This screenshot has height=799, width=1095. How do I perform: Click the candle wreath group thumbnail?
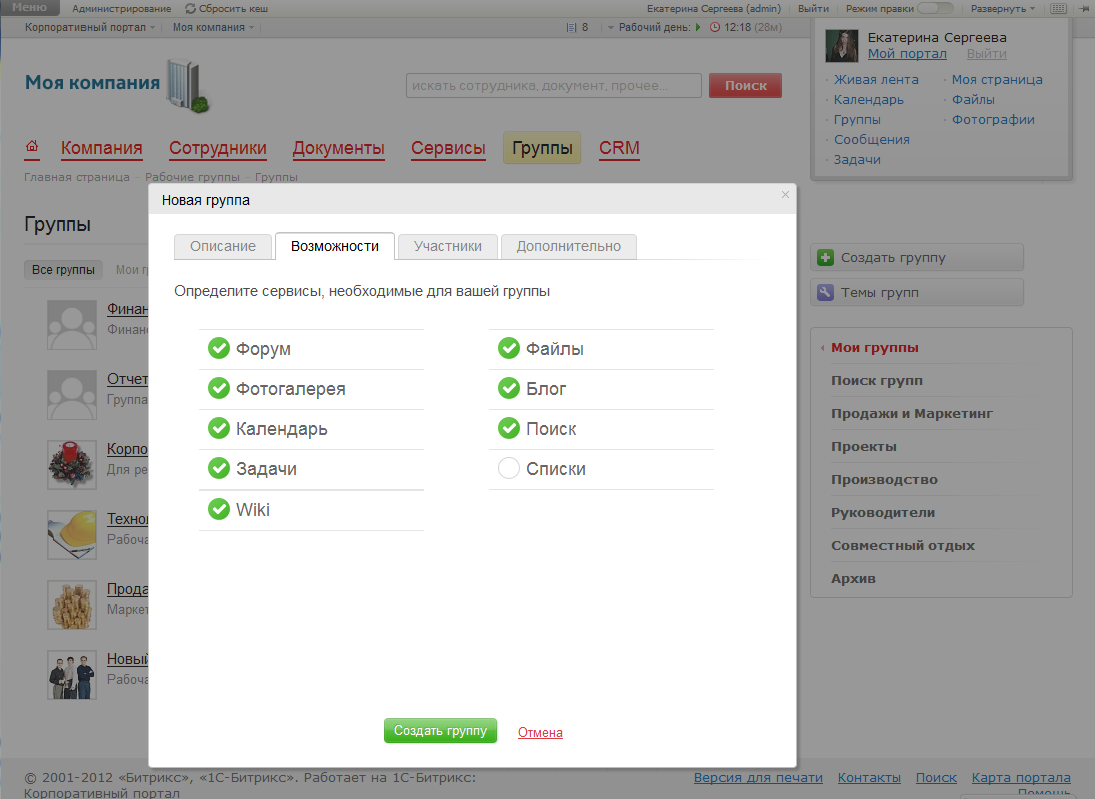click(72, 464)
